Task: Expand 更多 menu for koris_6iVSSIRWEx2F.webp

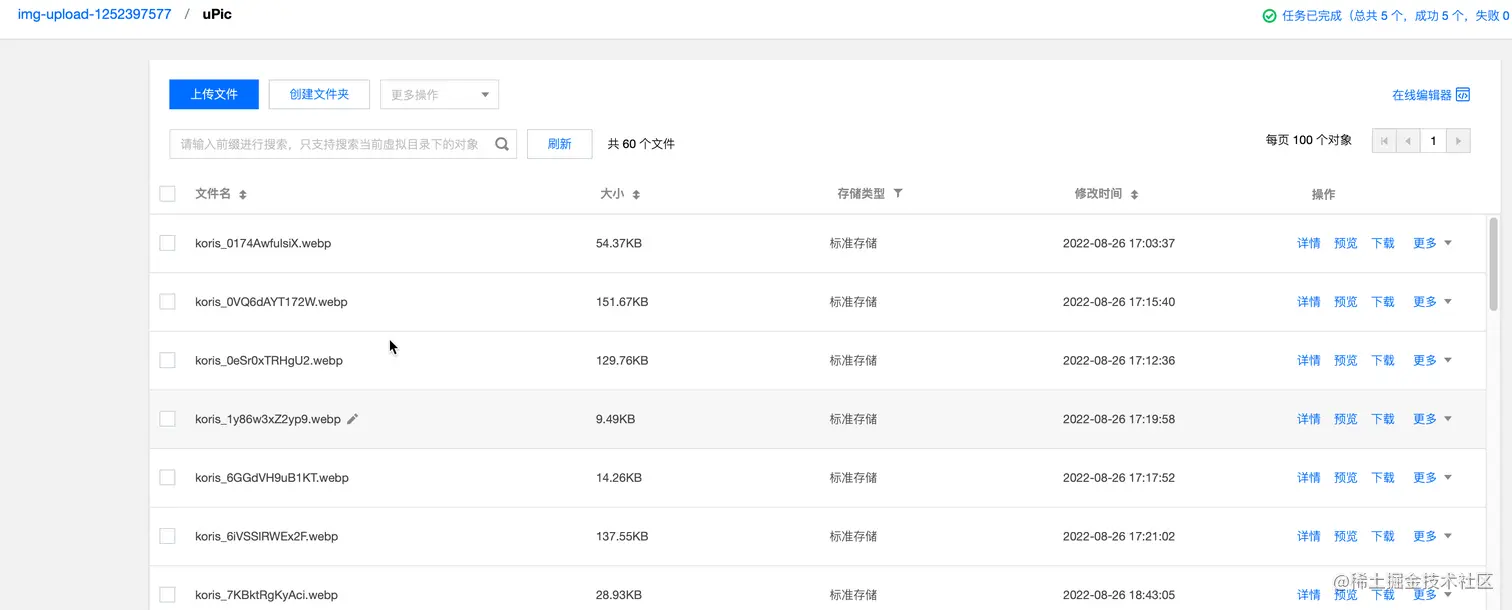Action: [x=1432, y=536]
